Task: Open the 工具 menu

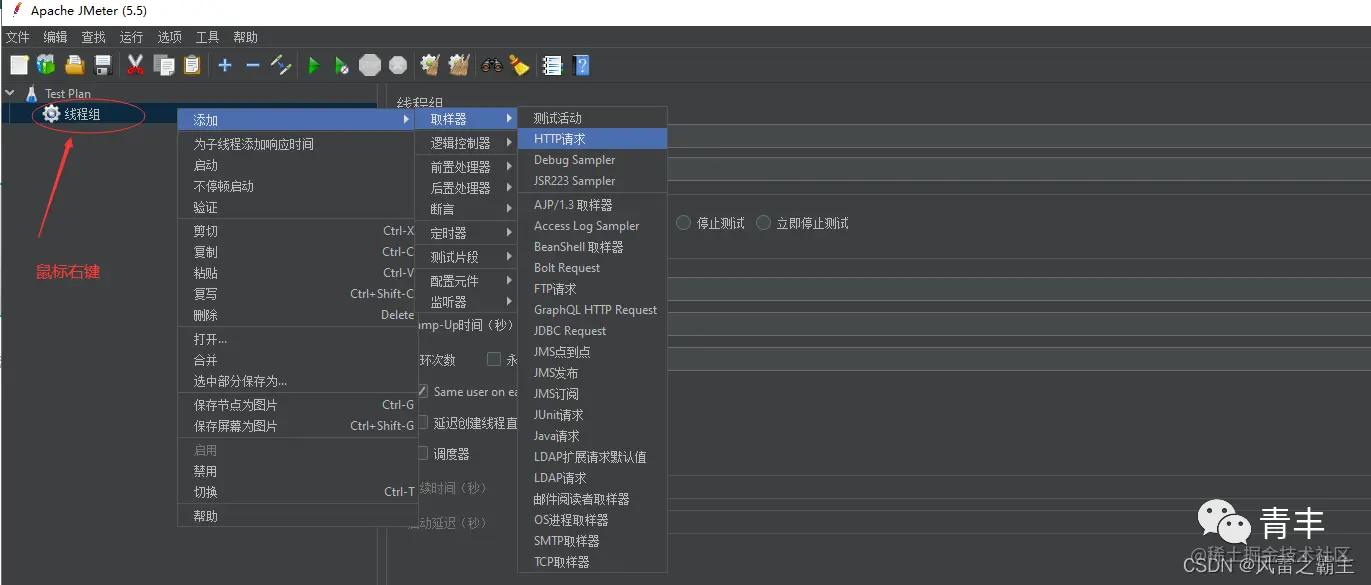Action: tap(207, 37)
